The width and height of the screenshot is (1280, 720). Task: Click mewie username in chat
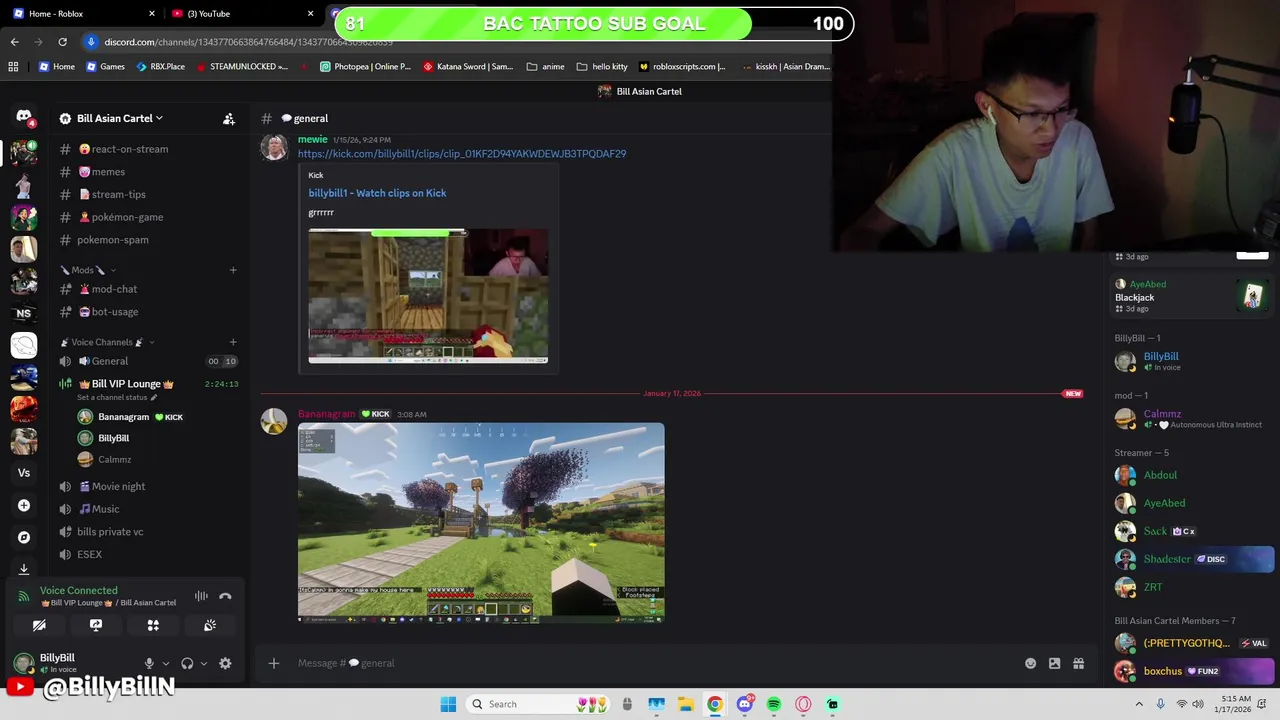coord(312,140)
